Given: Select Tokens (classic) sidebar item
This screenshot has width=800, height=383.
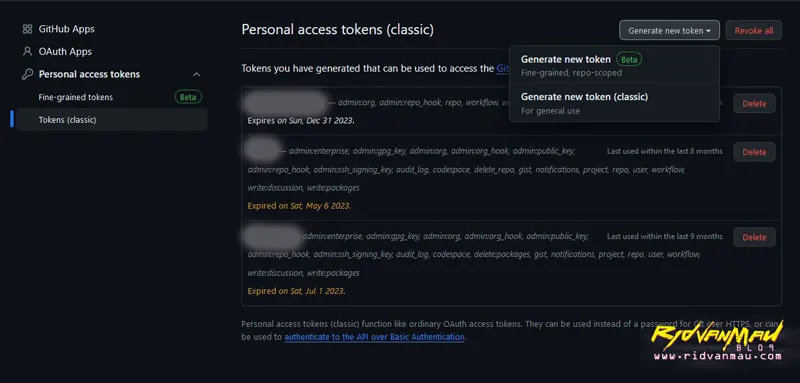Looking at the screenshot, I should click(112, 120).
